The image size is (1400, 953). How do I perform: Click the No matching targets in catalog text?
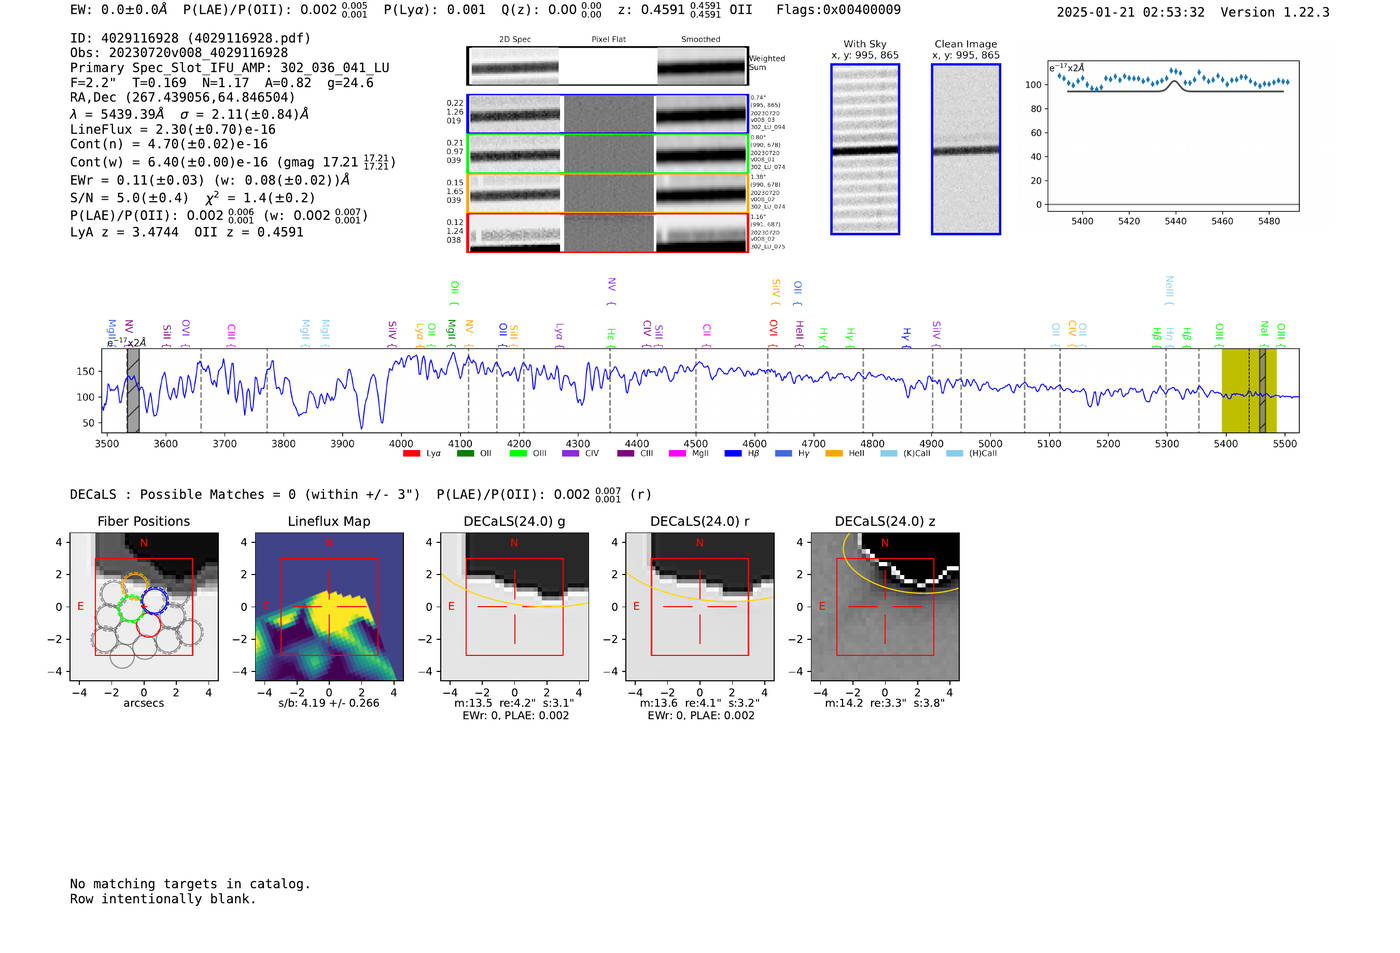[x=190, y=884]
